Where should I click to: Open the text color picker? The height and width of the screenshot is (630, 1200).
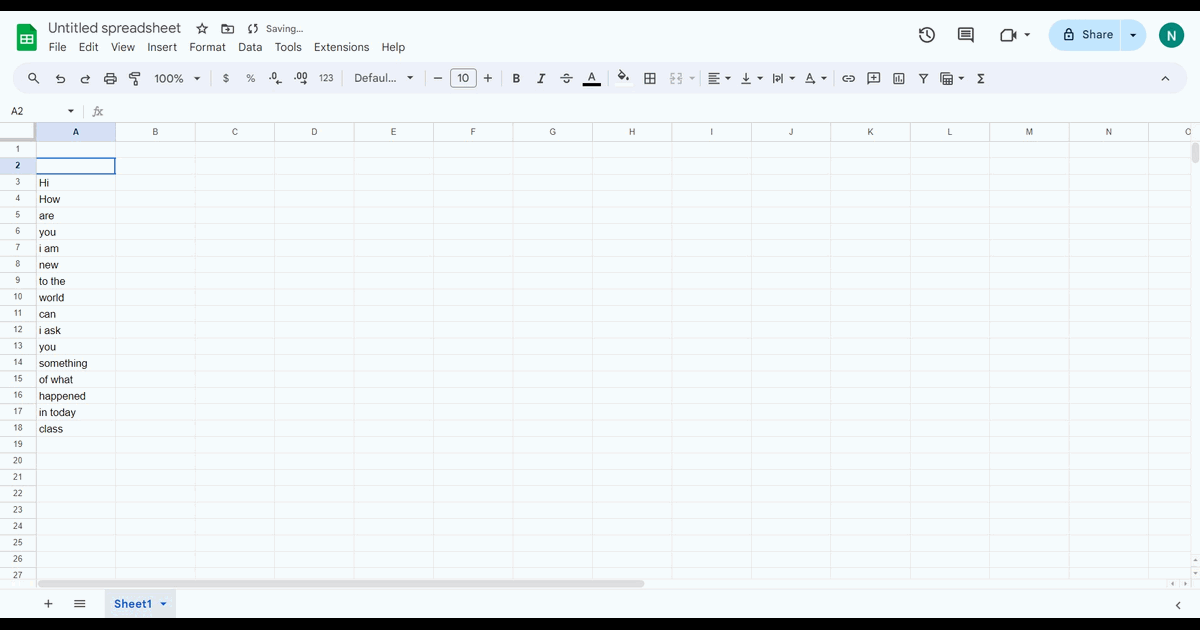tap(592, 78)
